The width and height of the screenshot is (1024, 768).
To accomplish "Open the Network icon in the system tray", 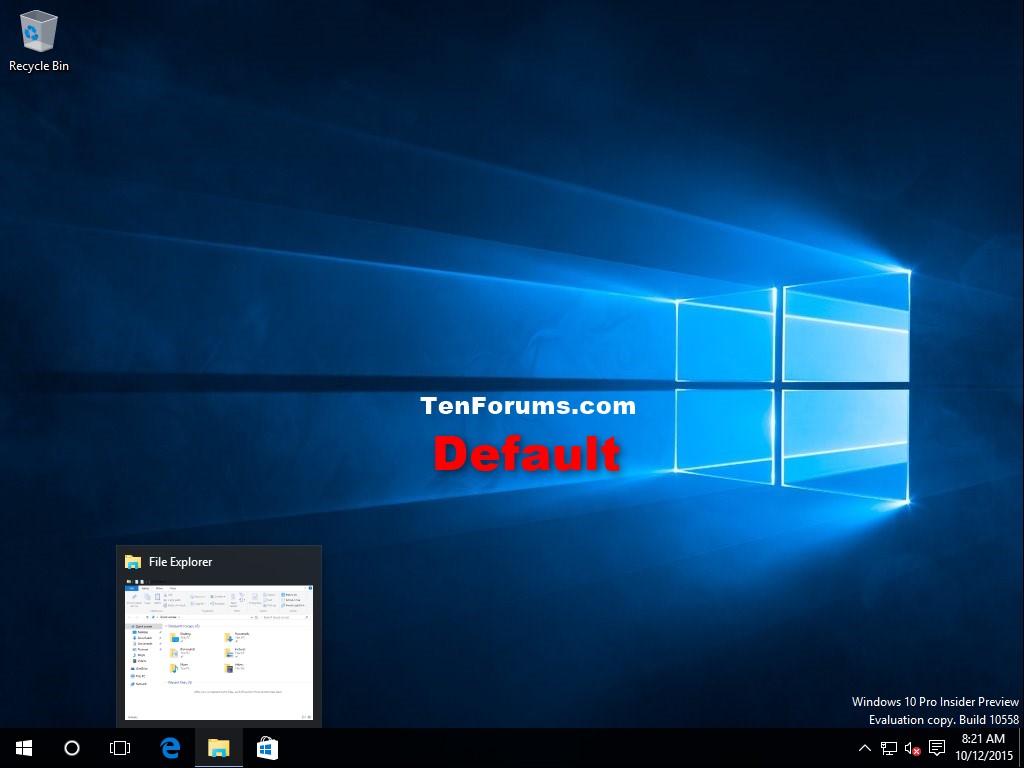I will (x=888, y=747).
